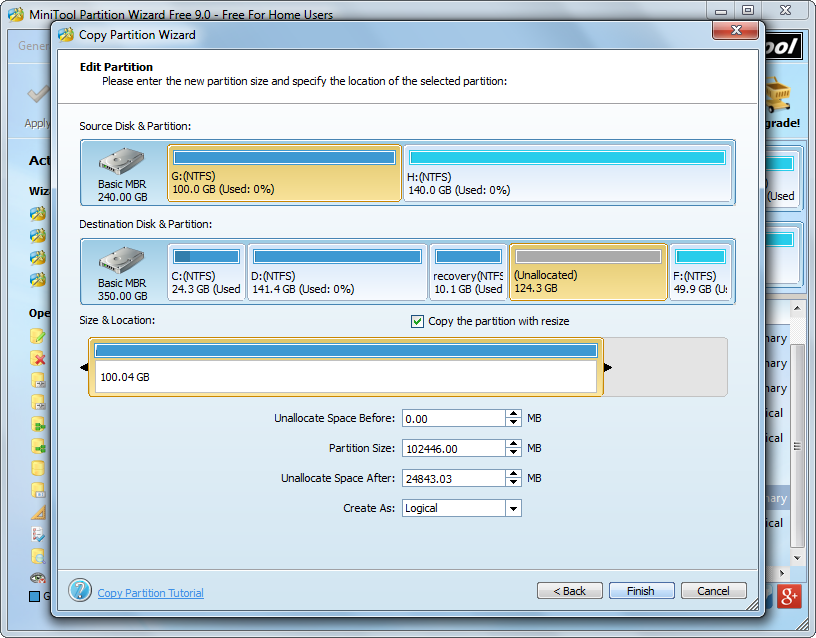Select destination partition D:(NTFS) 141.4 GB
Viewport: 816px width, 638px height.
point(337,272)
